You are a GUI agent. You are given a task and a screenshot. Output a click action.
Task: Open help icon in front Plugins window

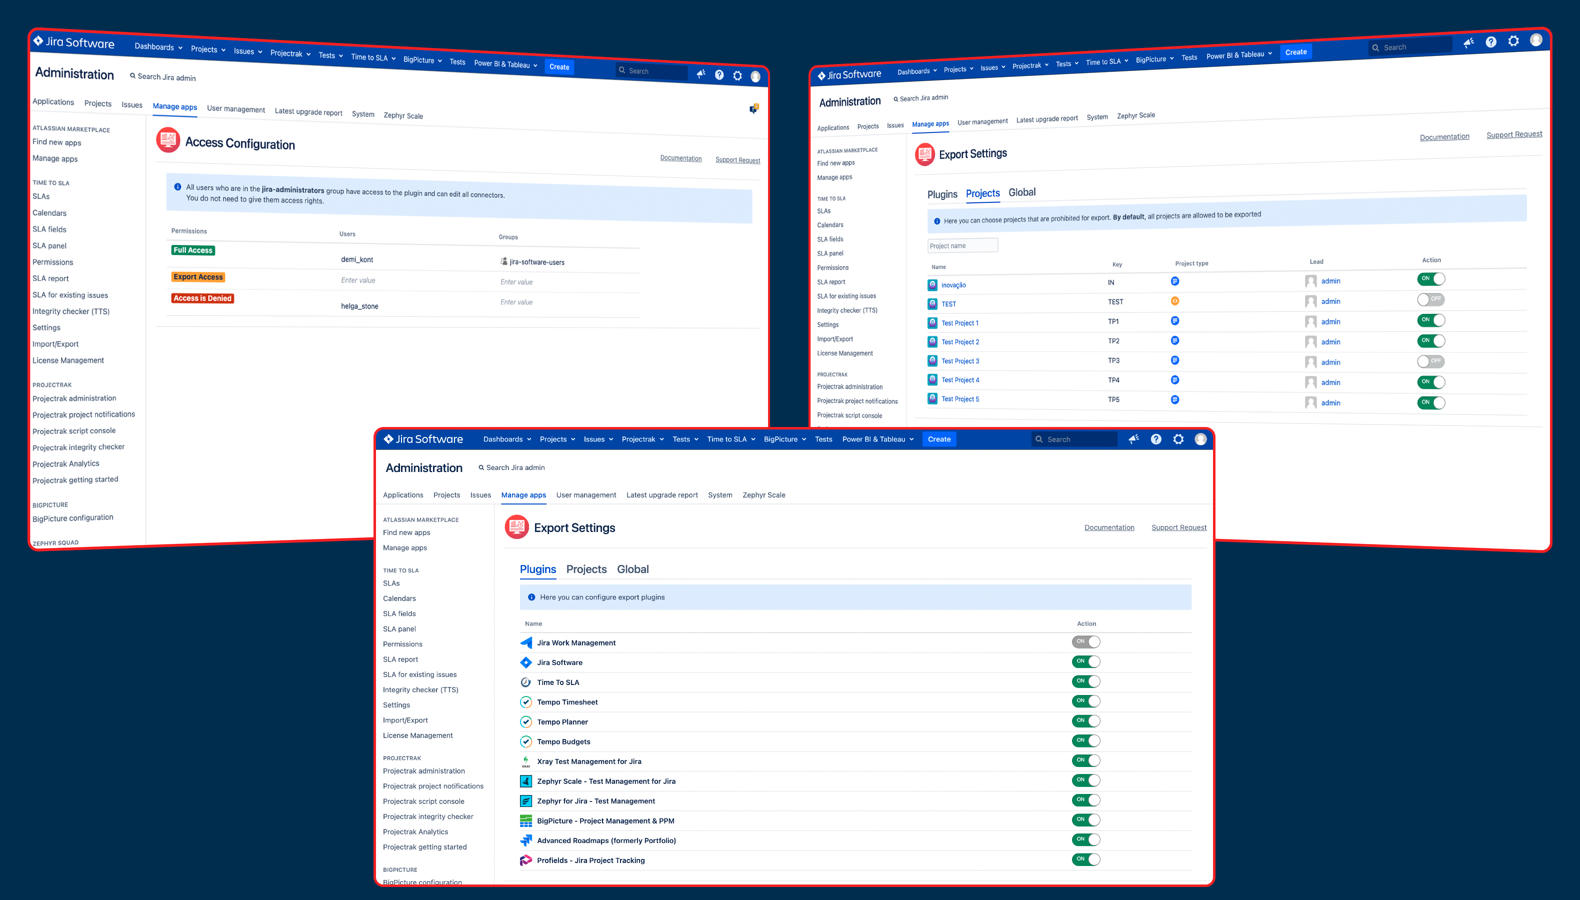(1156, 439)
